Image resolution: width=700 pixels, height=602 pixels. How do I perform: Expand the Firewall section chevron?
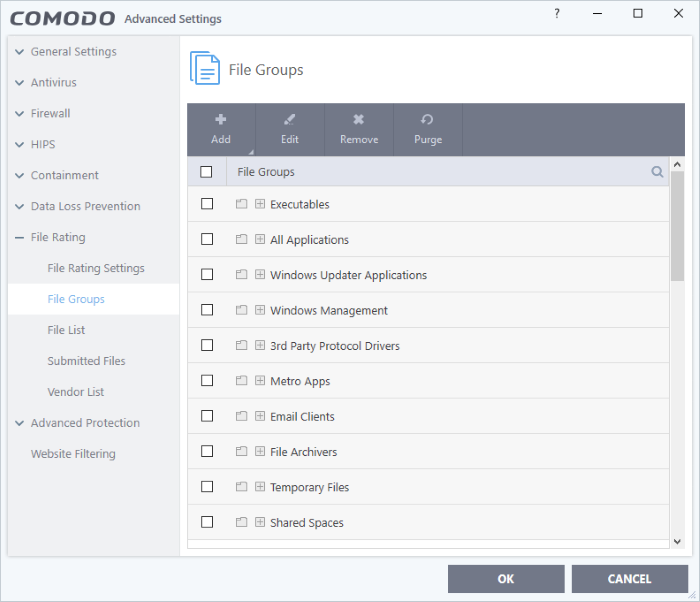tap(19, 113)
